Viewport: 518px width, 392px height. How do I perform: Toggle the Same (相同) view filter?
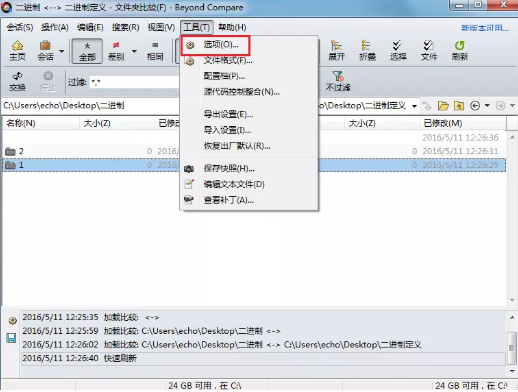(155, 51)
